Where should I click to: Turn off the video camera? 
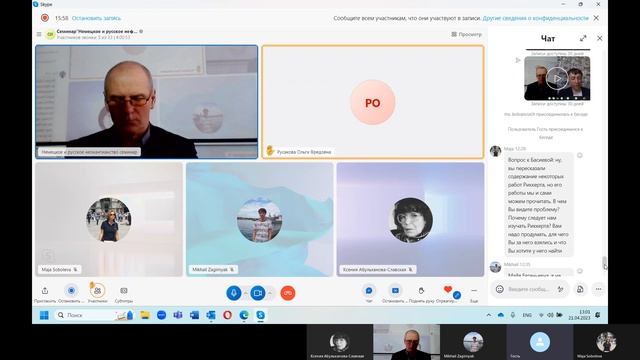258,293
